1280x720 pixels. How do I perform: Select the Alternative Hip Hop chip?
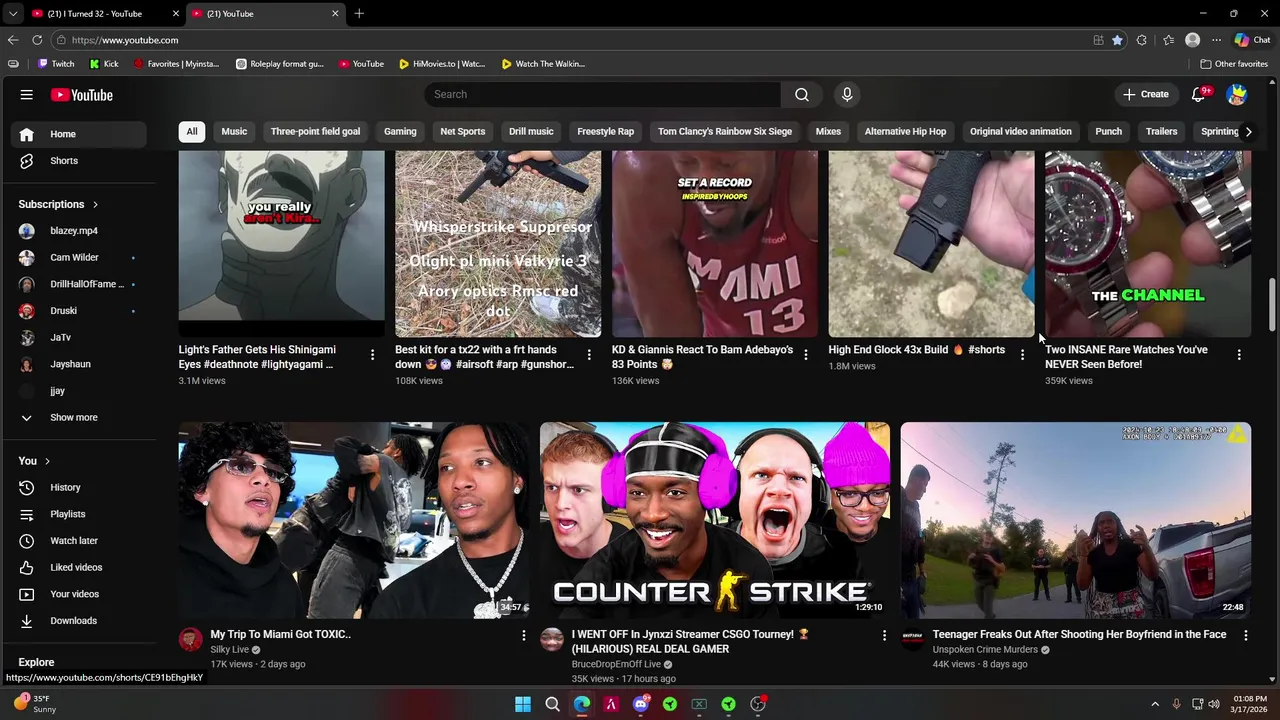coord(905,131)
